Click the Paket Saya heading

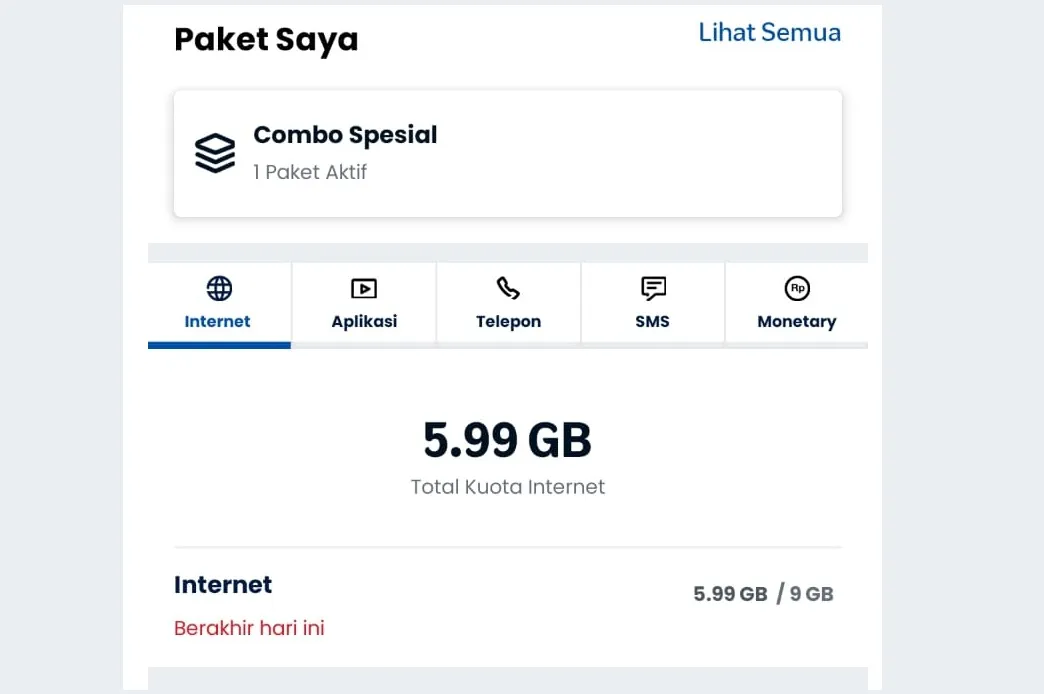[x=266, y=40]
